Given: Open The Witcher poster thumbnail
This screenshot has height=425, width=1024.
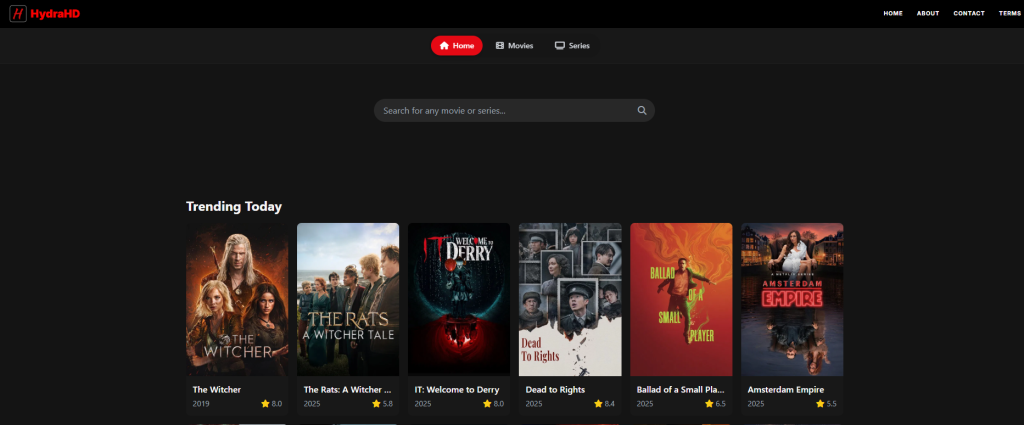Looking at the screenshot, I should tap(237, 300).
